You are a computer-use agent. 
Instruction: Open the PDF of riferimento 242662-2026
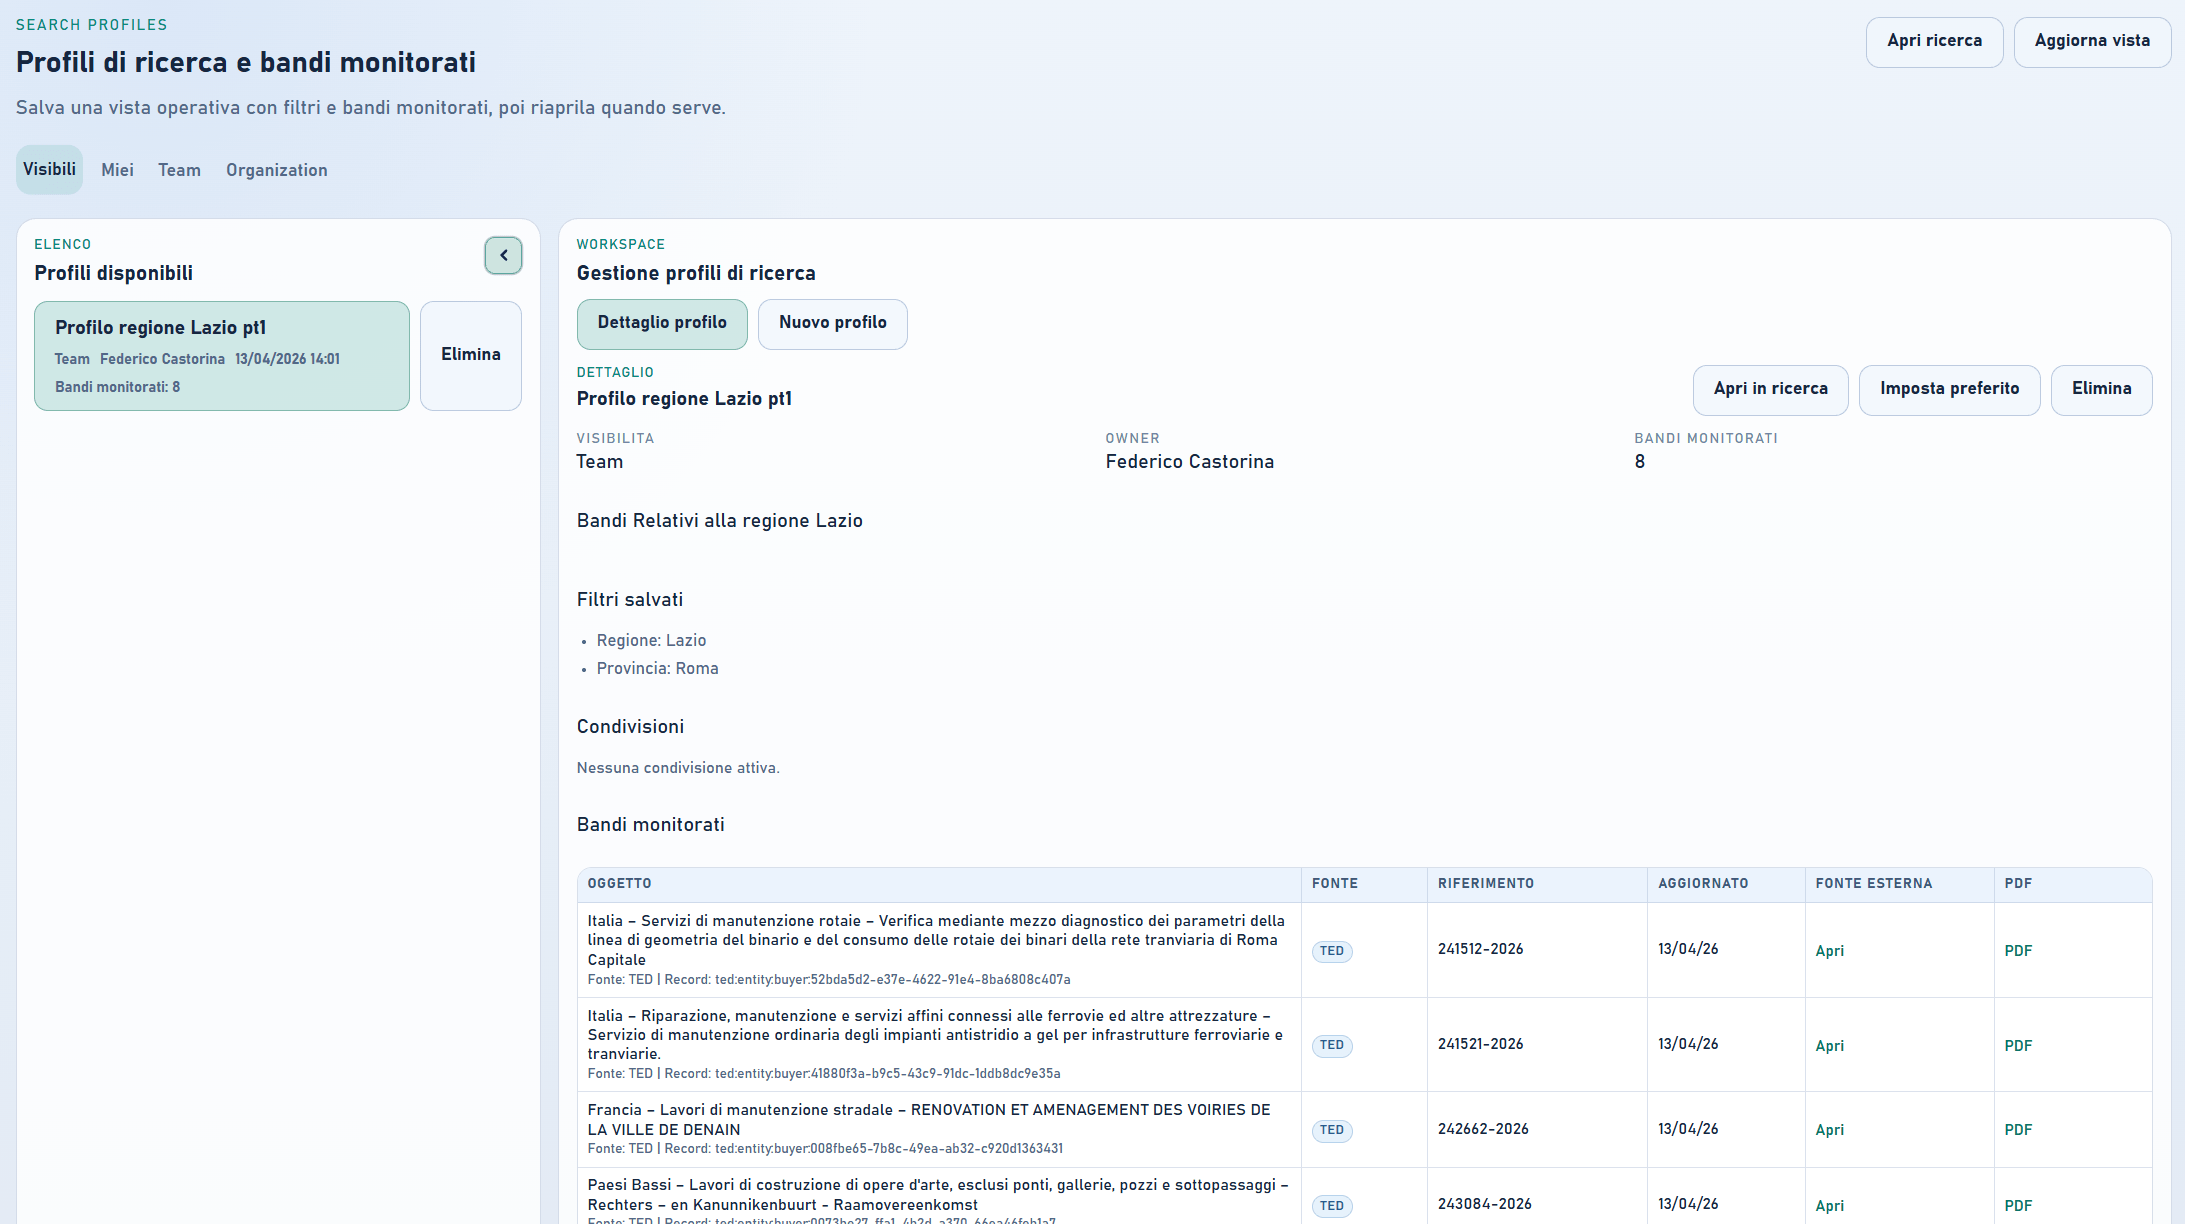[2018, 1130]
